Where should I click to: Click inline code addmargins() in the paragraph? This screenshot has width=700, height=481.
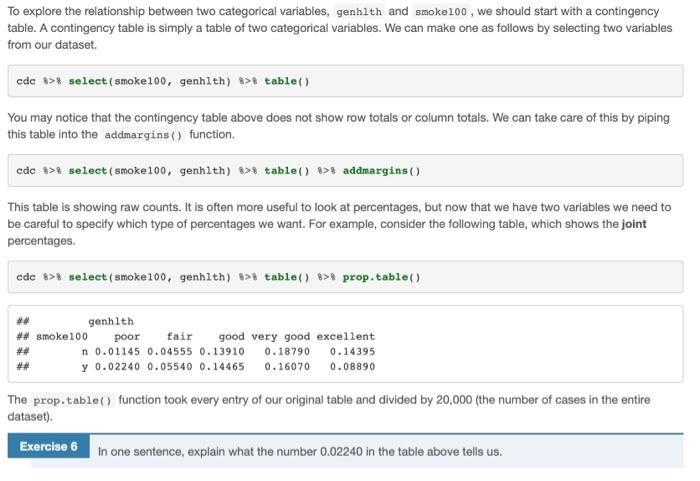[x=143, y=135]
